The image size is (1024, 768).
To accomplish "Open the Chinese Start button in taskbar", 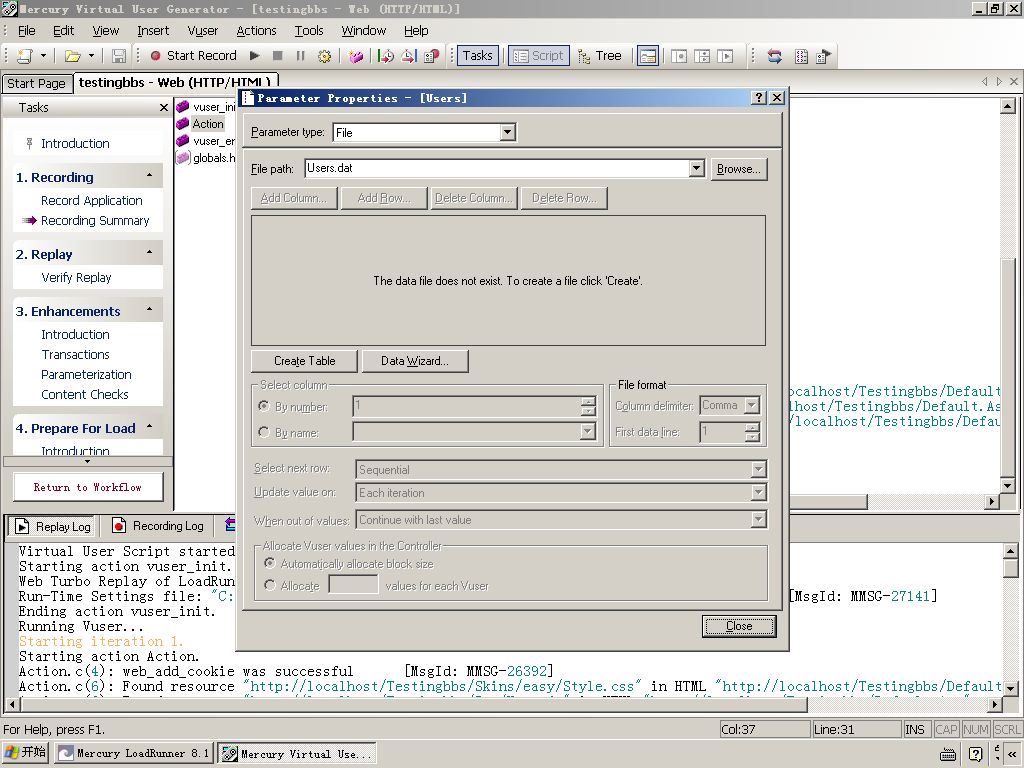I will click(x=26, y=753).
